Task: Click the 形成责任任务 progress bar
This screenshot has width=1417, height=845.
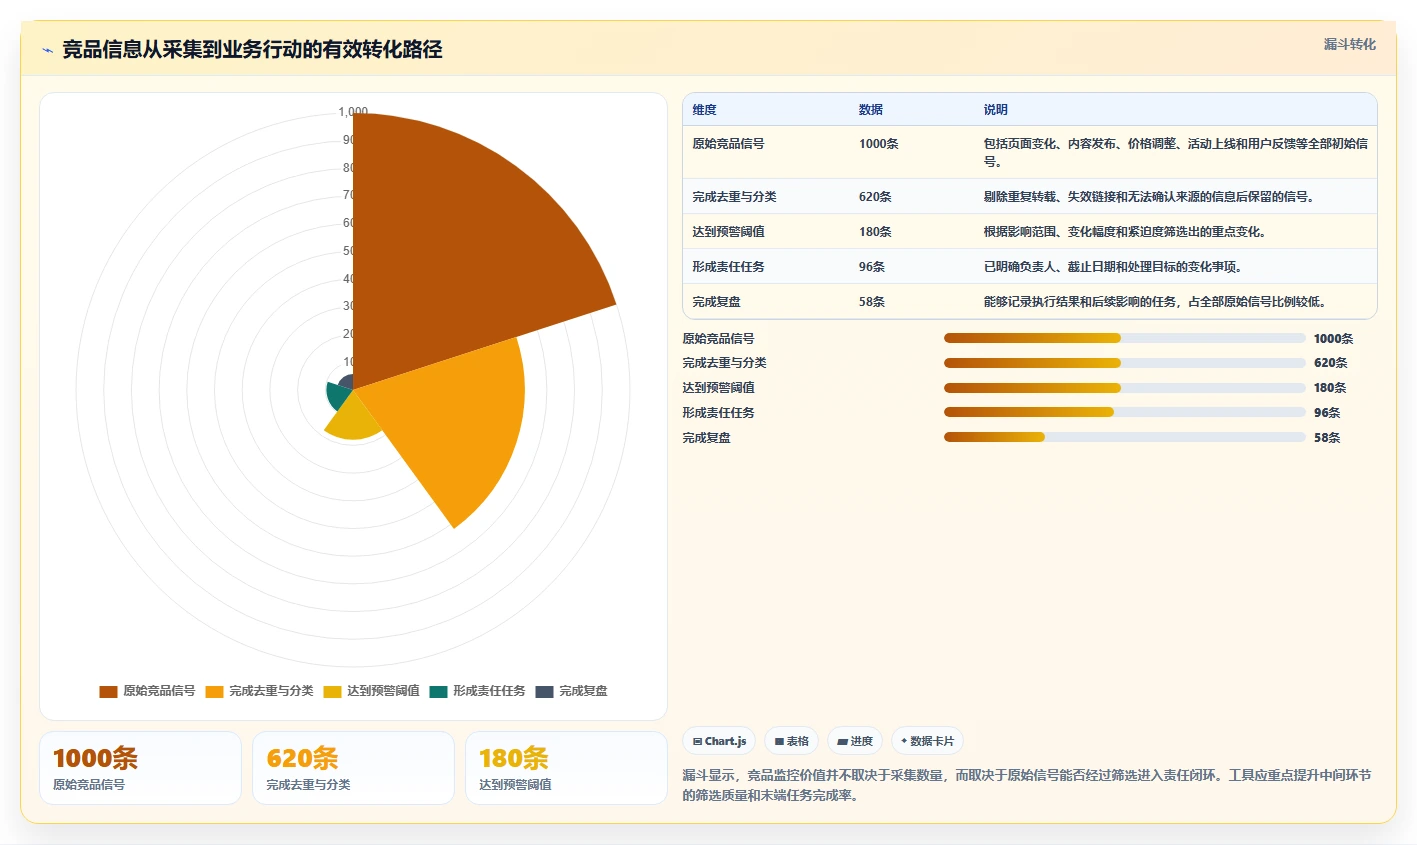Action: tap(1125, 412)
